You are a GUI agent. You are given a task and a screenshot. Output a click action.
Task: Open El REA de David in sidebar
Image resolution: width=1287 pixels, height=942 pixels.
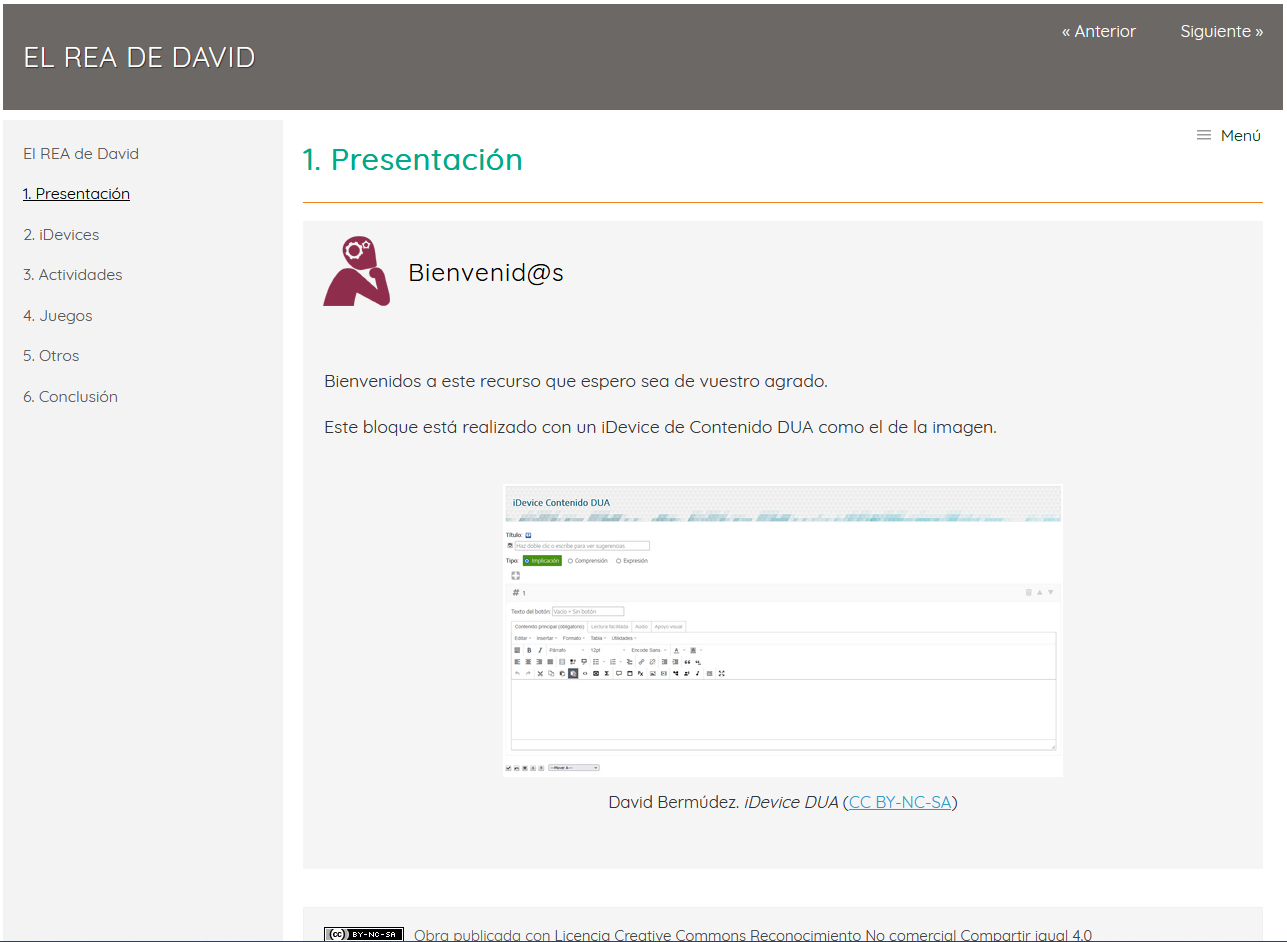(81, 154)
